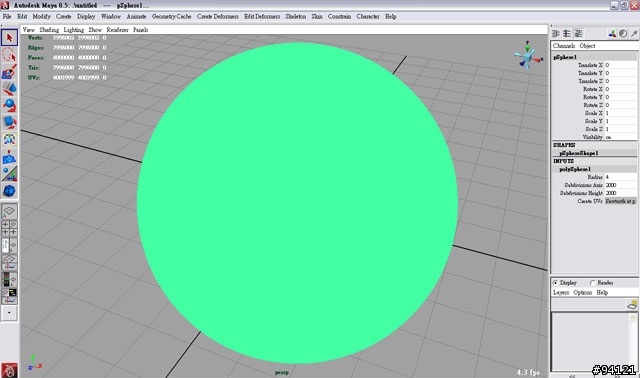Show the Attribute Editor via first panel icon
This screenshot has width=640, height=378.
click(x=556, y=33)
